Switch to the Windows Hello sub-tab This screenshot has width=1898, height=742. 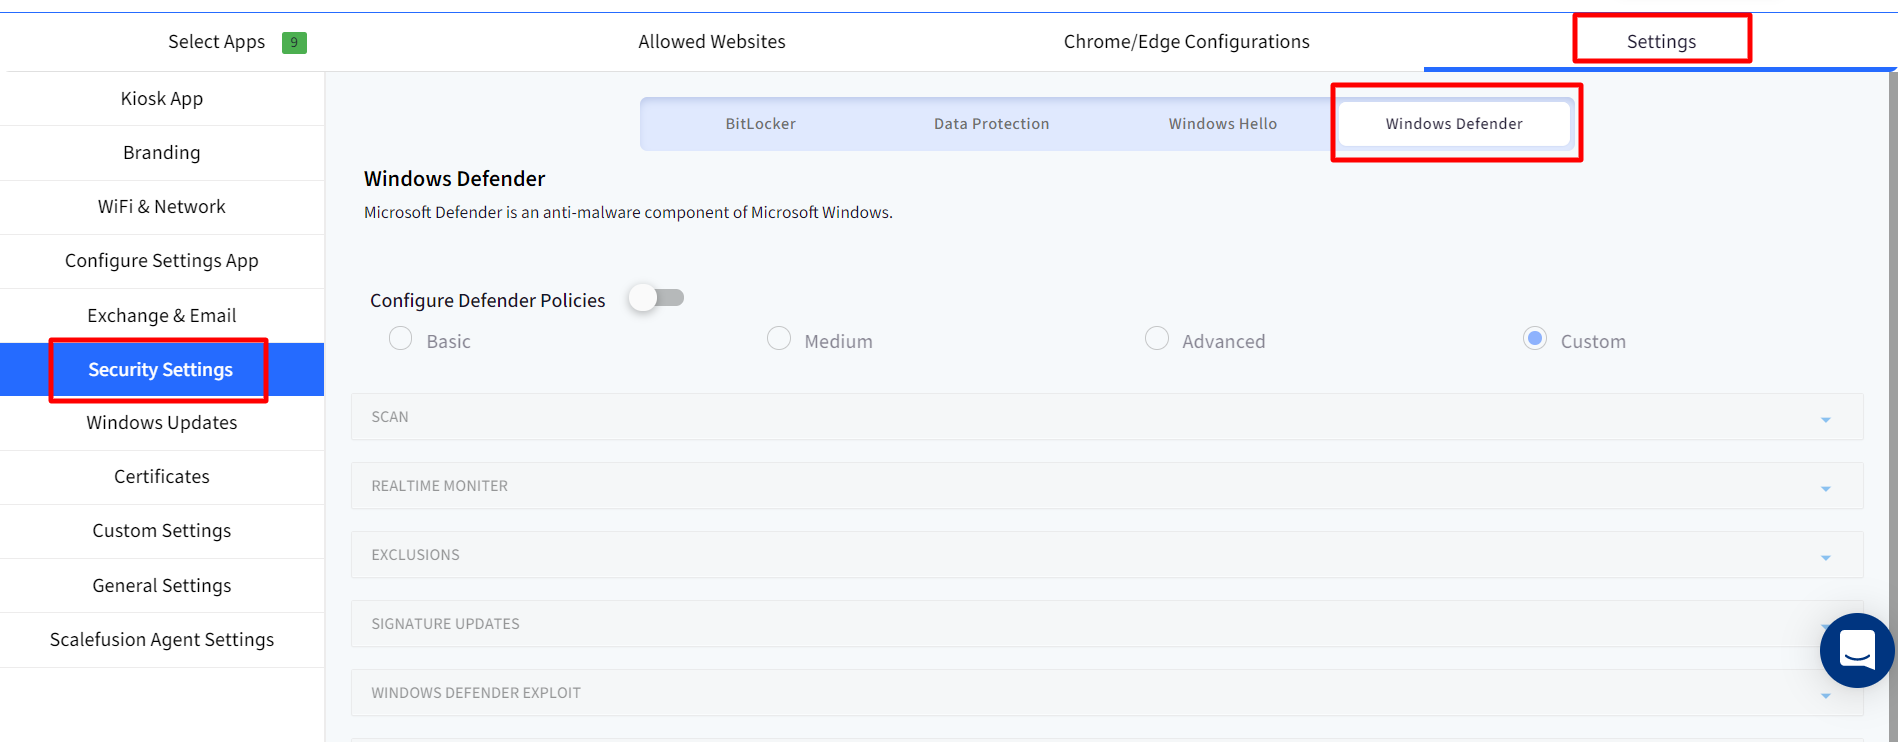click(1222, 124)
